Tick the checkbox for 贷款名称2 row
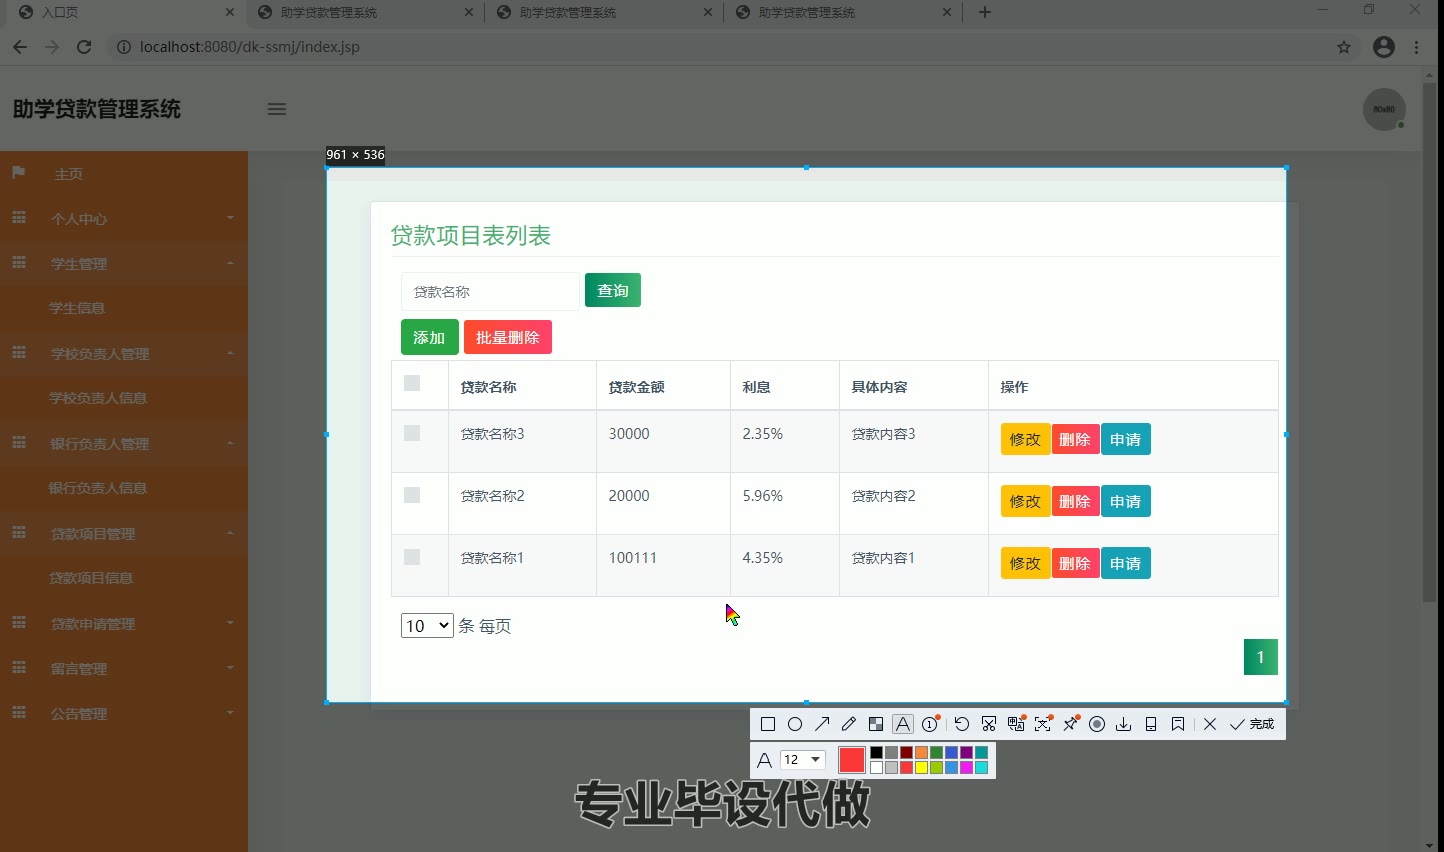Screen dimensions: 1444x852 (x=412, y=495)
